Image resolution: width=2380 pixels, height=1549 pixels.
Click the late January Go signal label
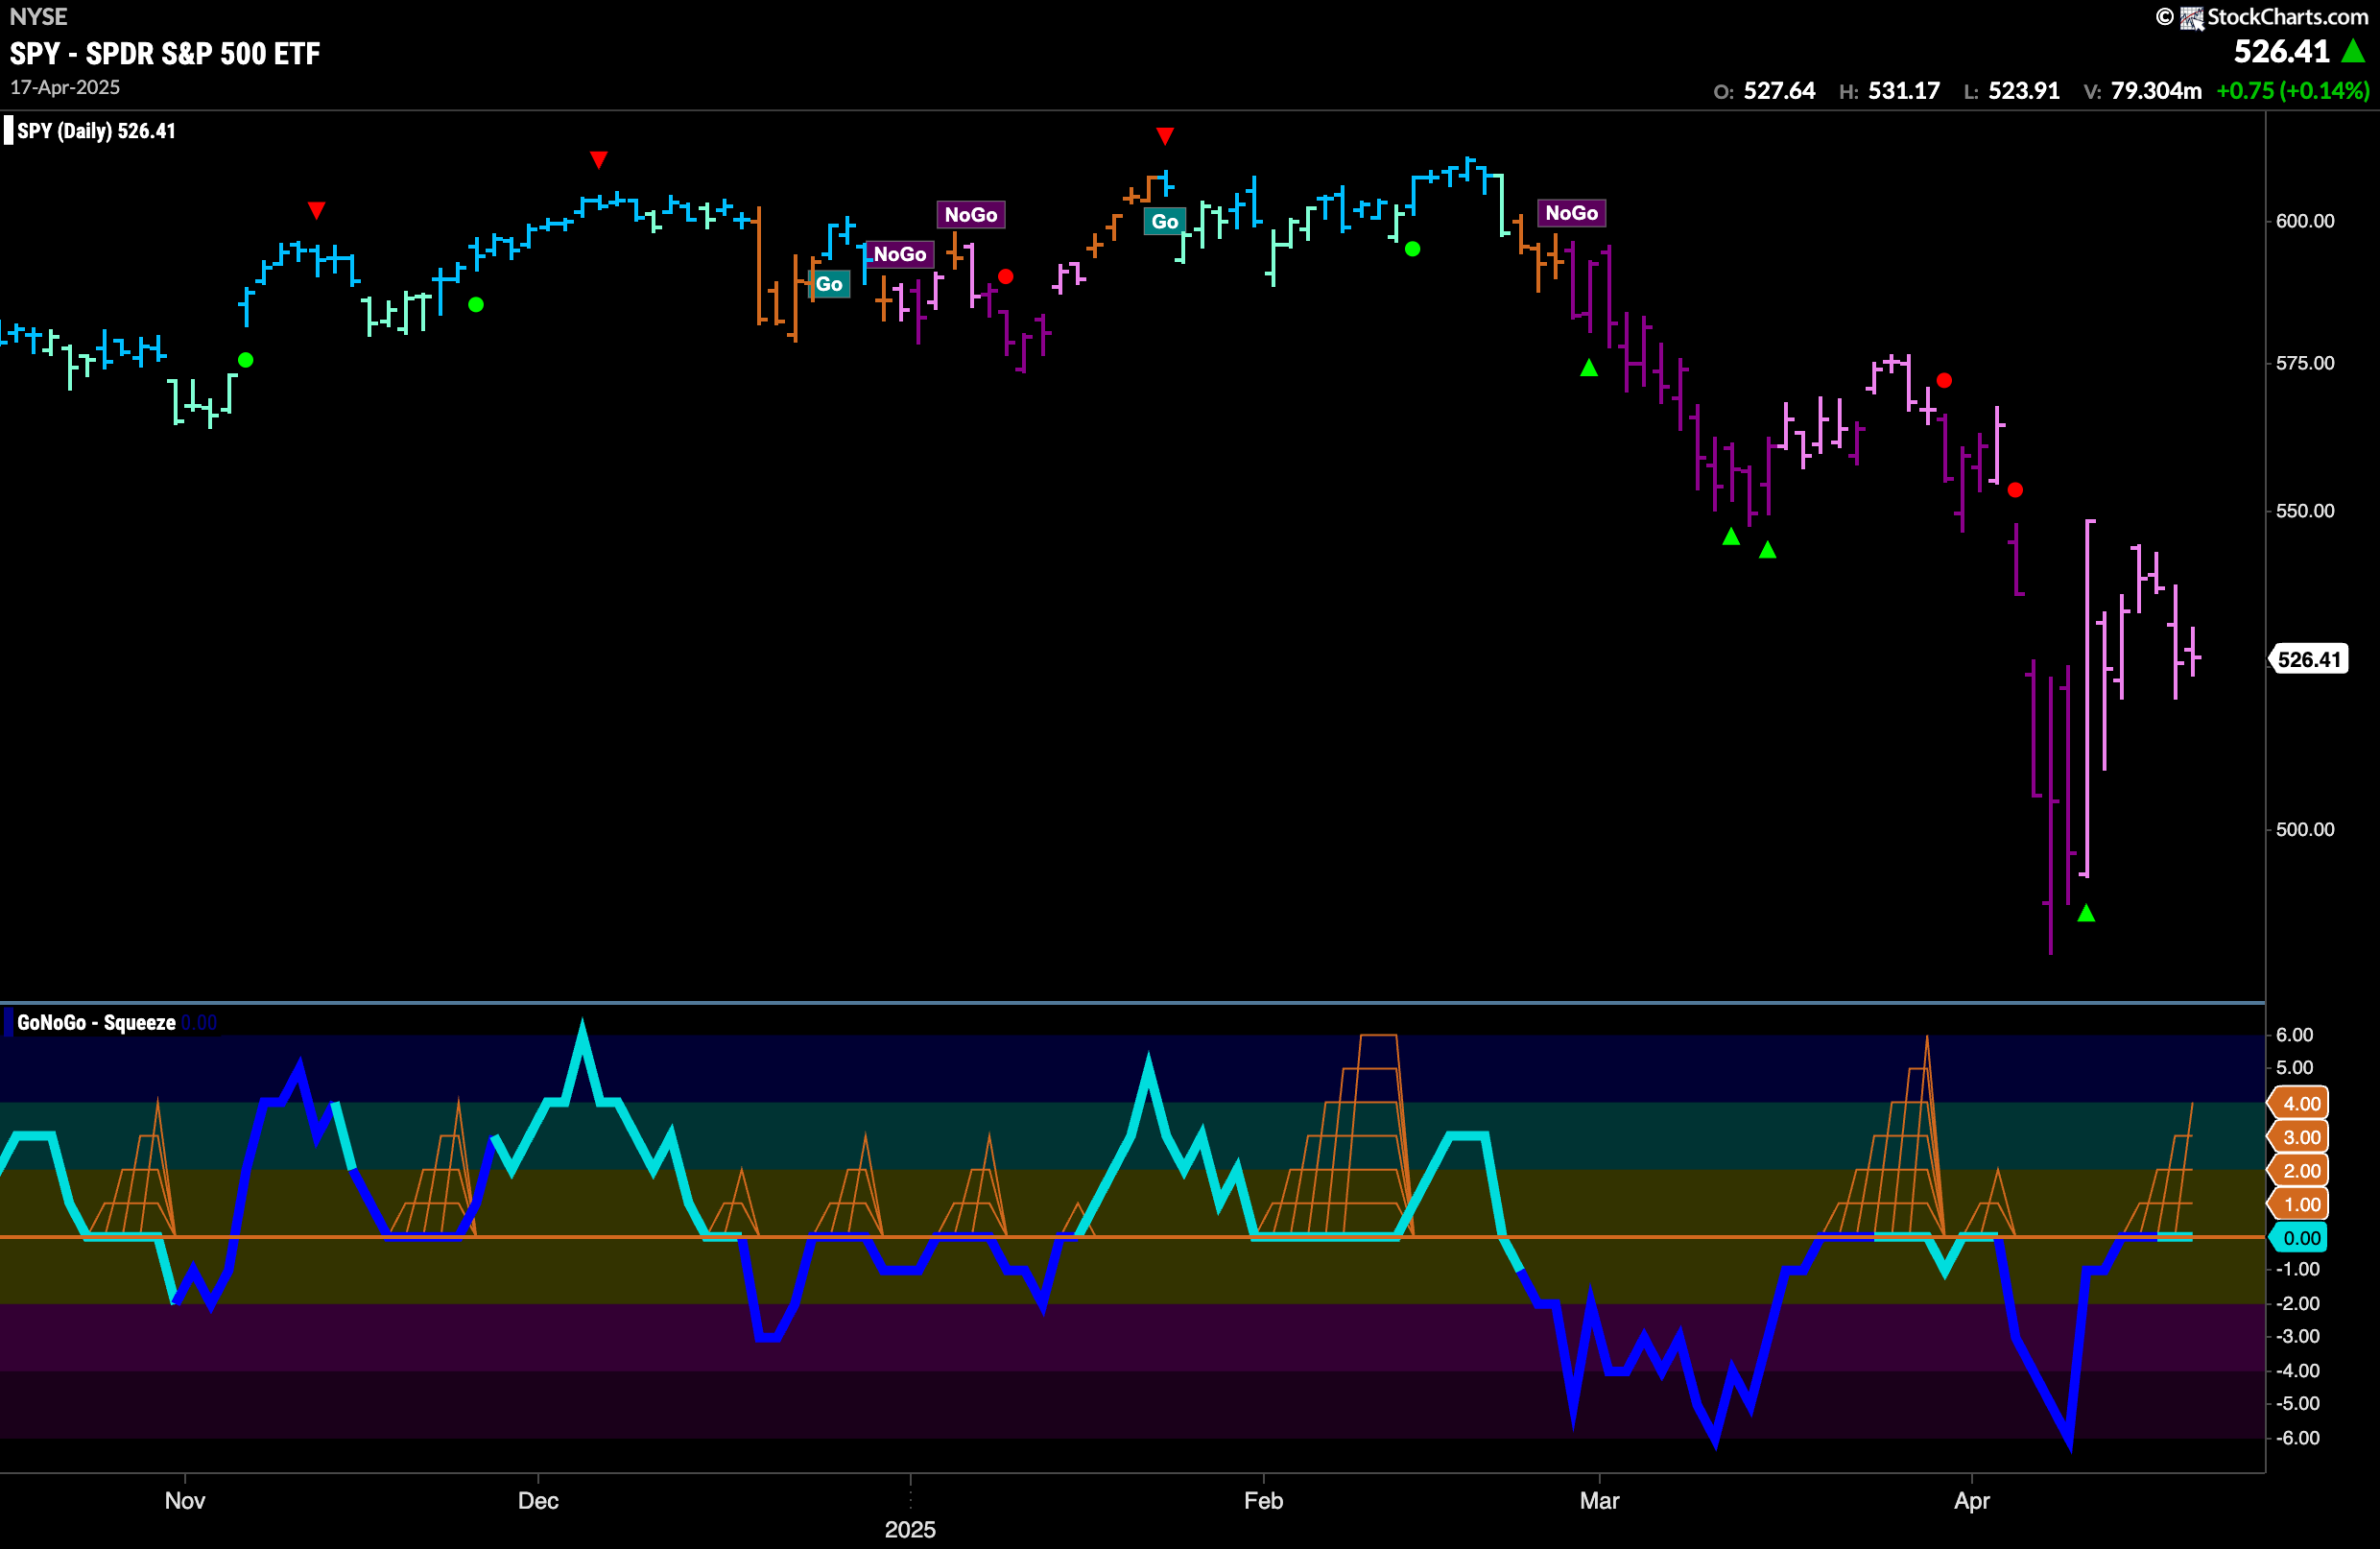[1164, 222]
